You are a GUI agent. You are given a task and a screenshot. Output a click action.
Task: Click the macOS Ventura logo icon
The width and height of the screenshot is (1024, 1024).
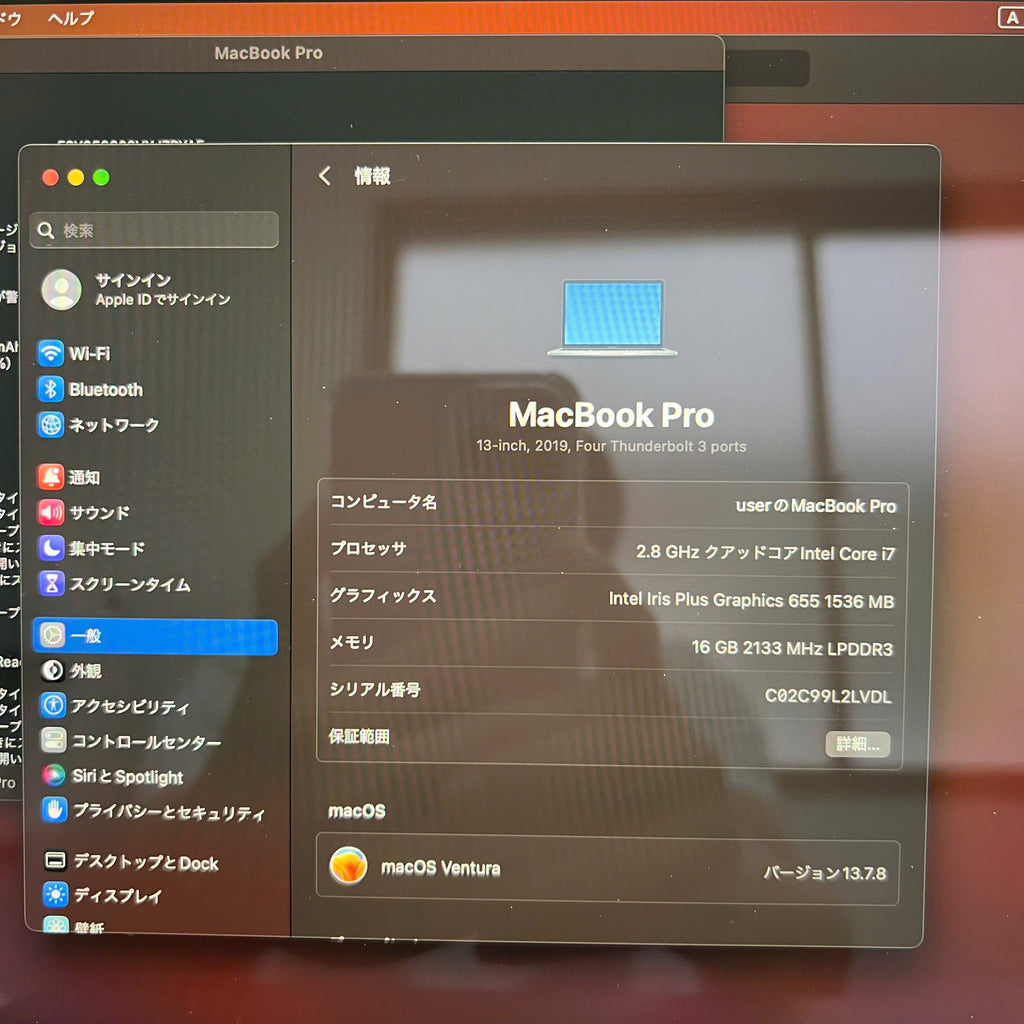coord(348,866)
